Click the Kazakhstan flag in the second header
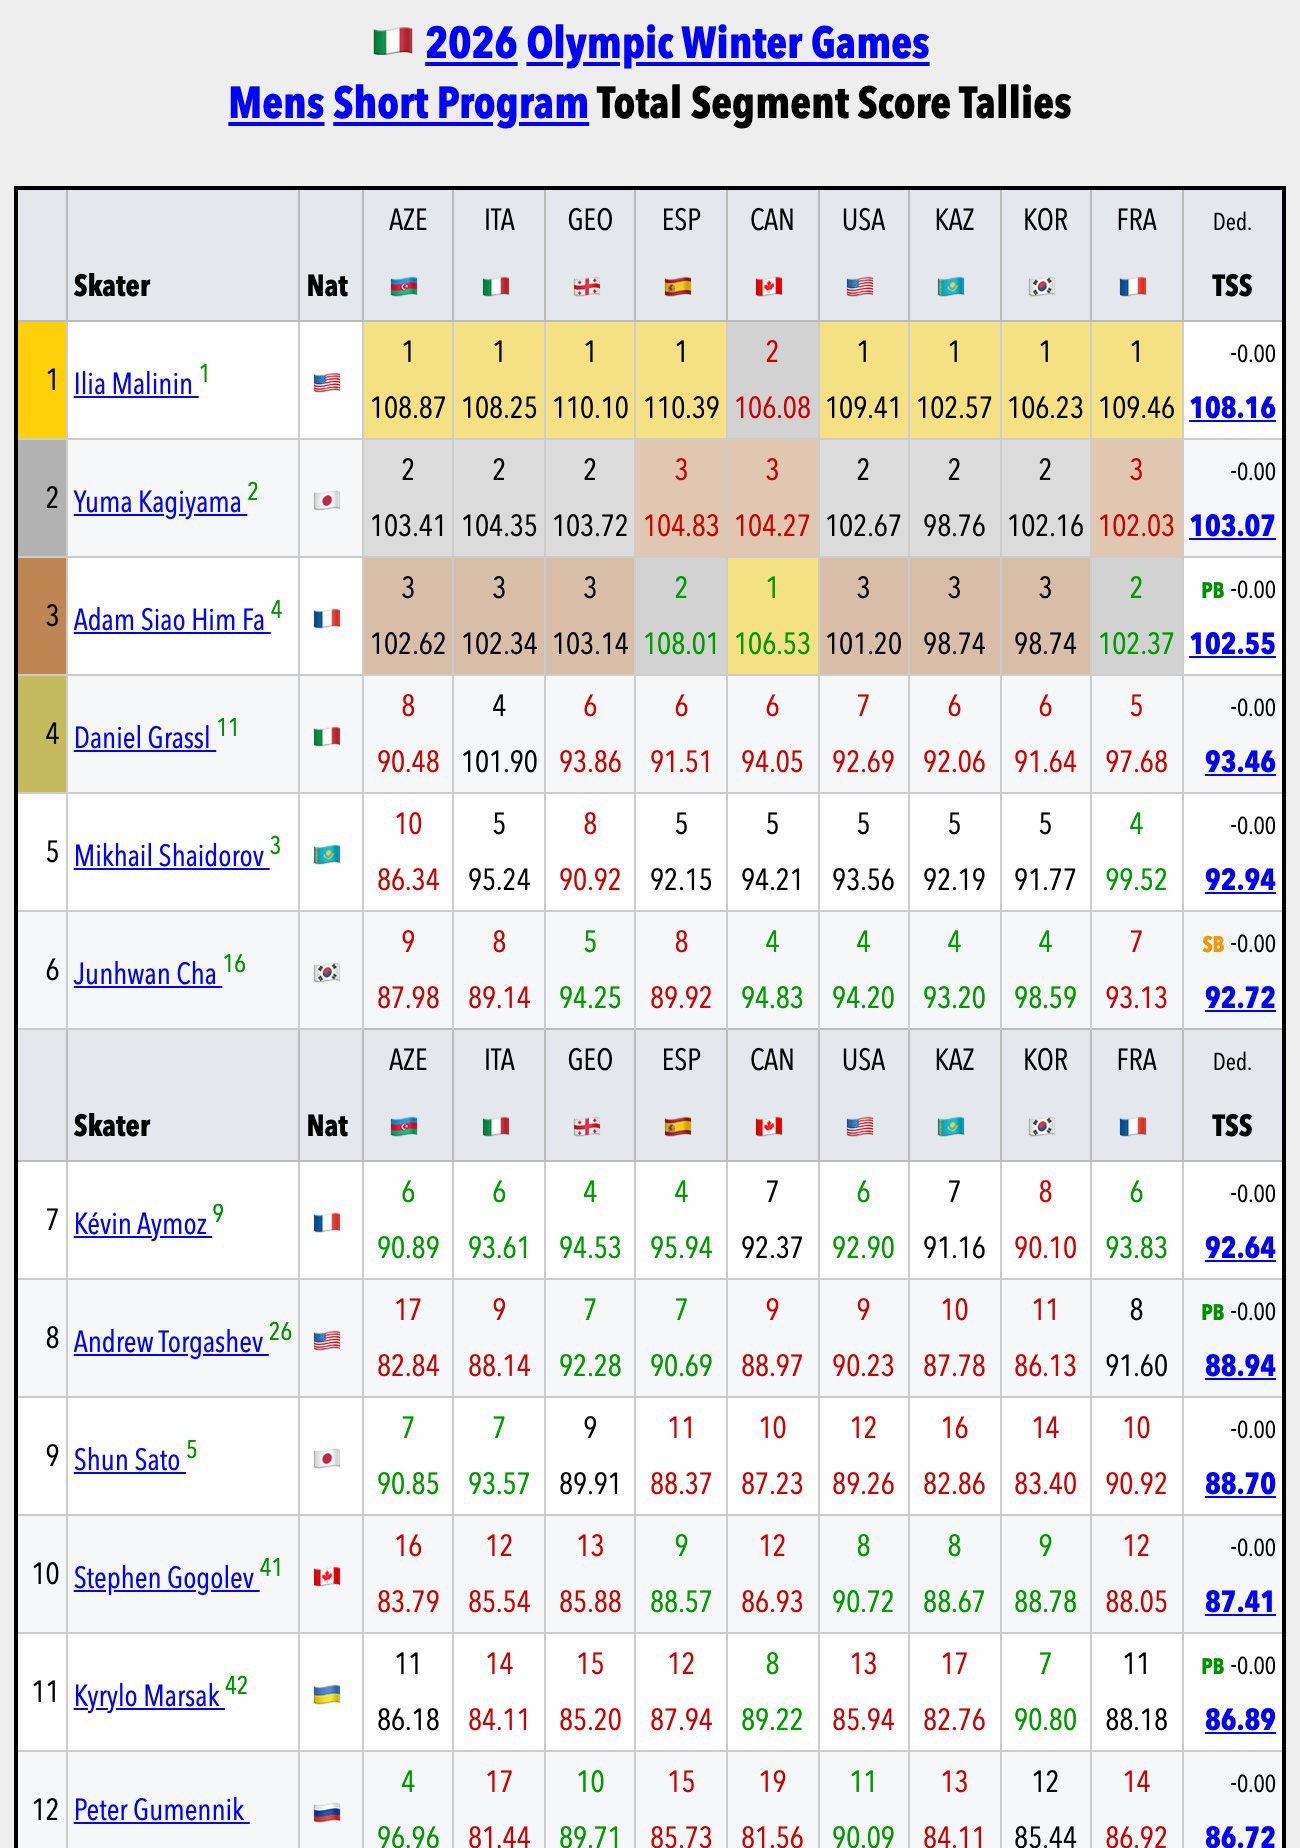Viewport: 1300px width, 1848px height. 951,1127
